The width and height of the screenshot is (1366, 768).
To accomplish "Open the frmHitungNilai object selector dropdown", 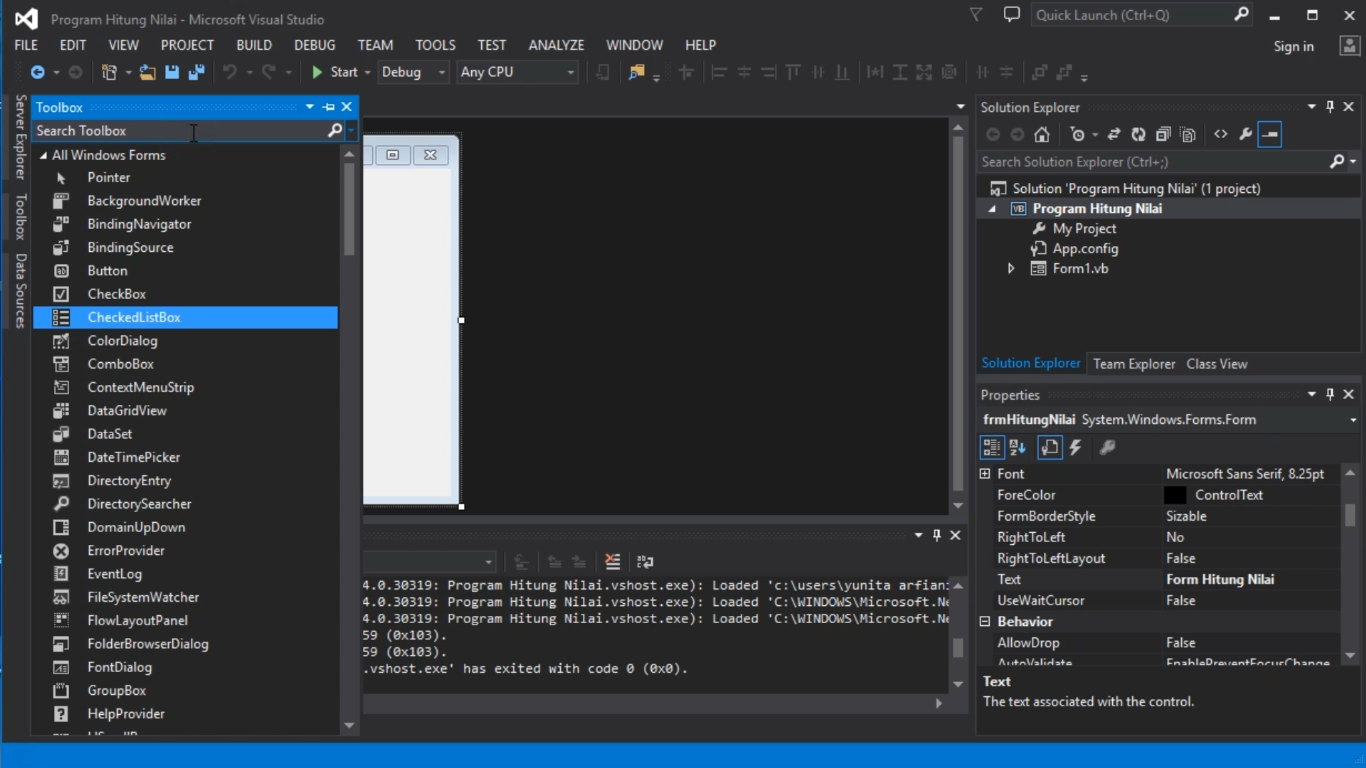I will coord(1353,420).
